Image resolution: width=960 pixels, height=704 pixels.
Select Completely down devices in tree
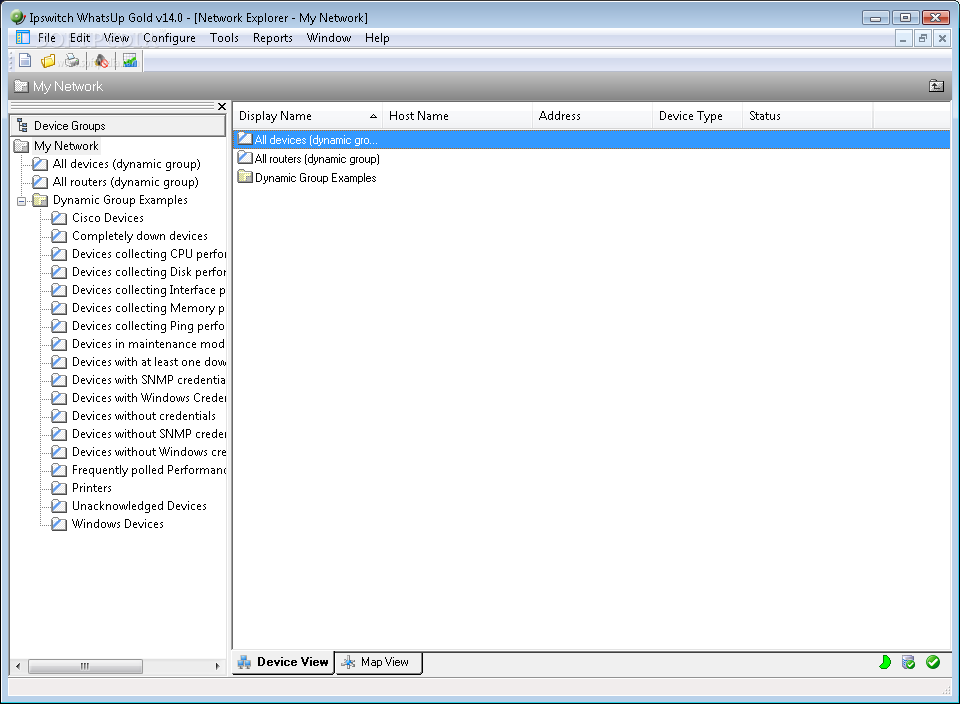tap(140, 236)
